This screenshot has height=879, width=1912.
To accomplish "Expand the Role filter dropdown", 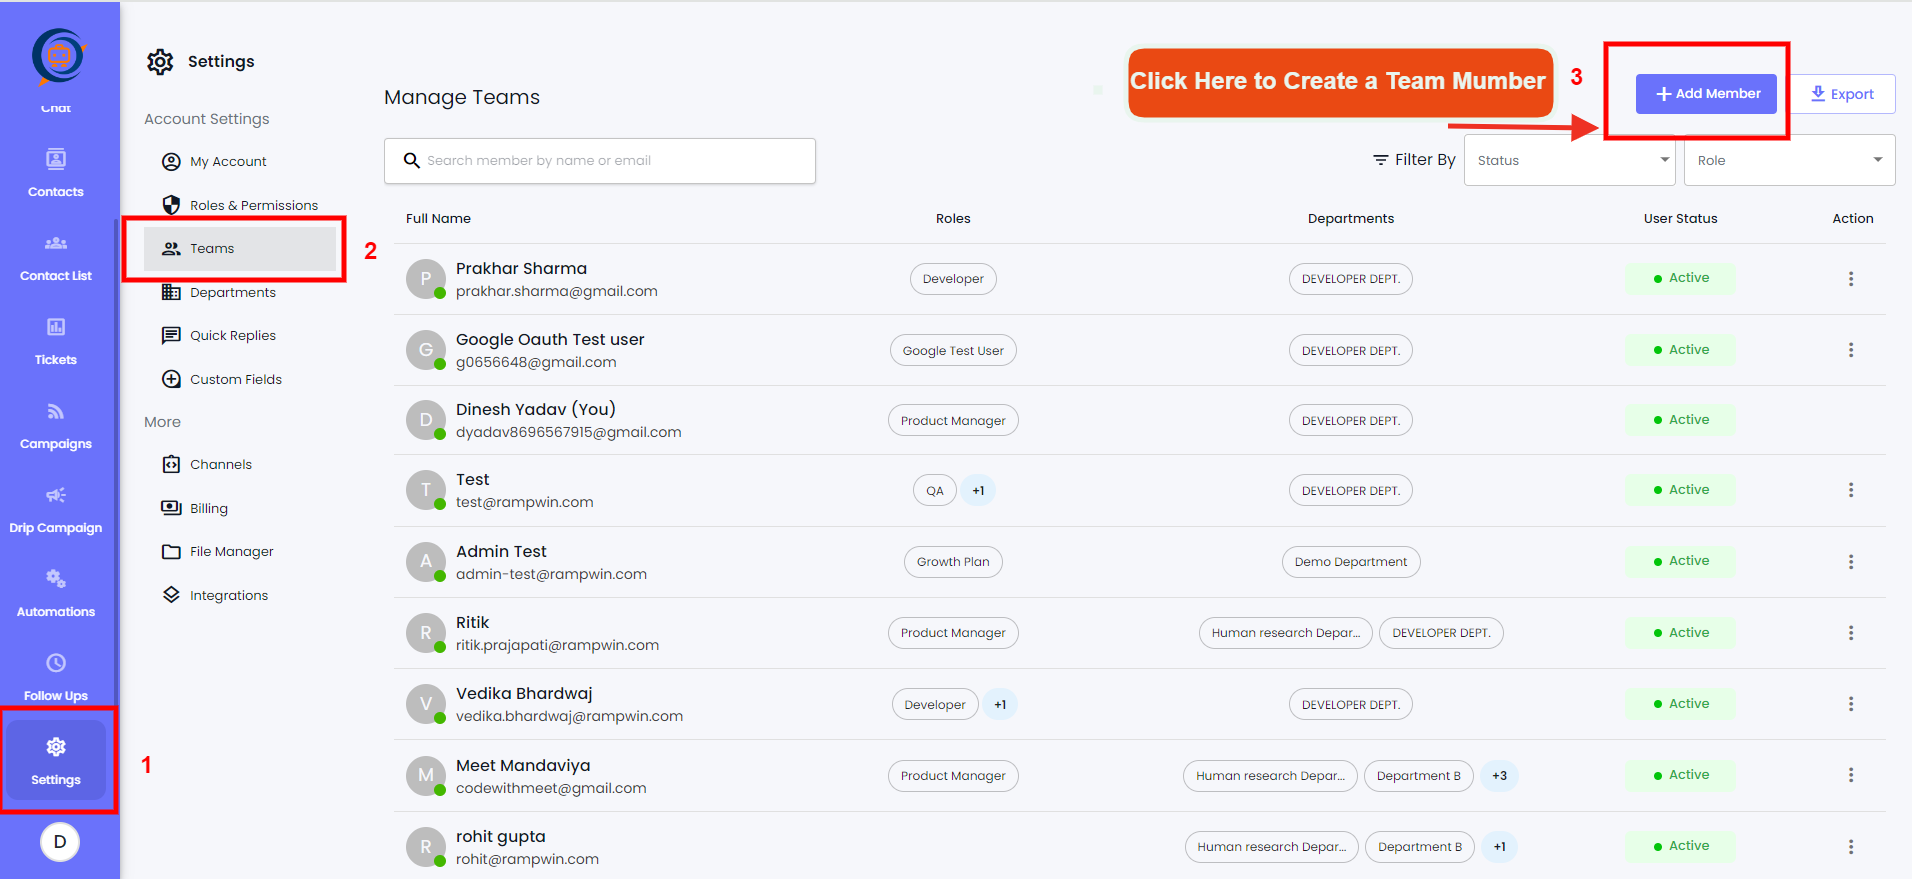I will tap(1789, 160).
